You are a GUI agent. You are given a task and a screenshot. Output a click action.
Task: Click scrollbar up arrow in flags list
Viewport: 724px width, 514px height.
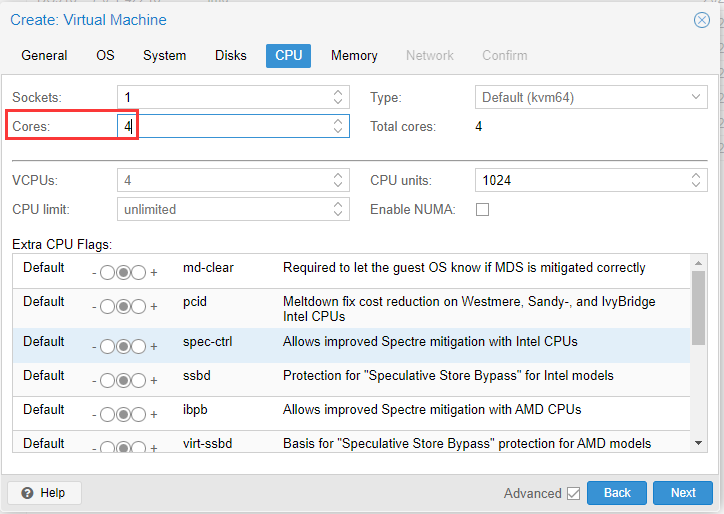coord(697,263)
